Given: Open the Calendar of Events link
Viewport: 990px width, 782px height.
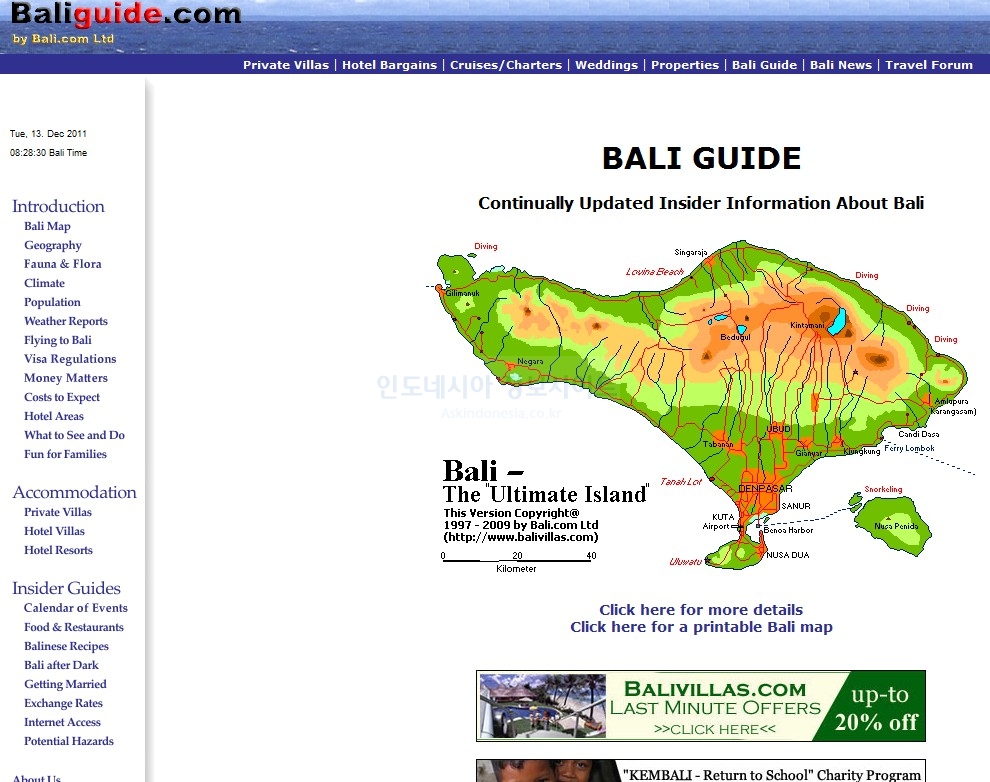Looking at the screenshot, I should click(x=76, y=608).
